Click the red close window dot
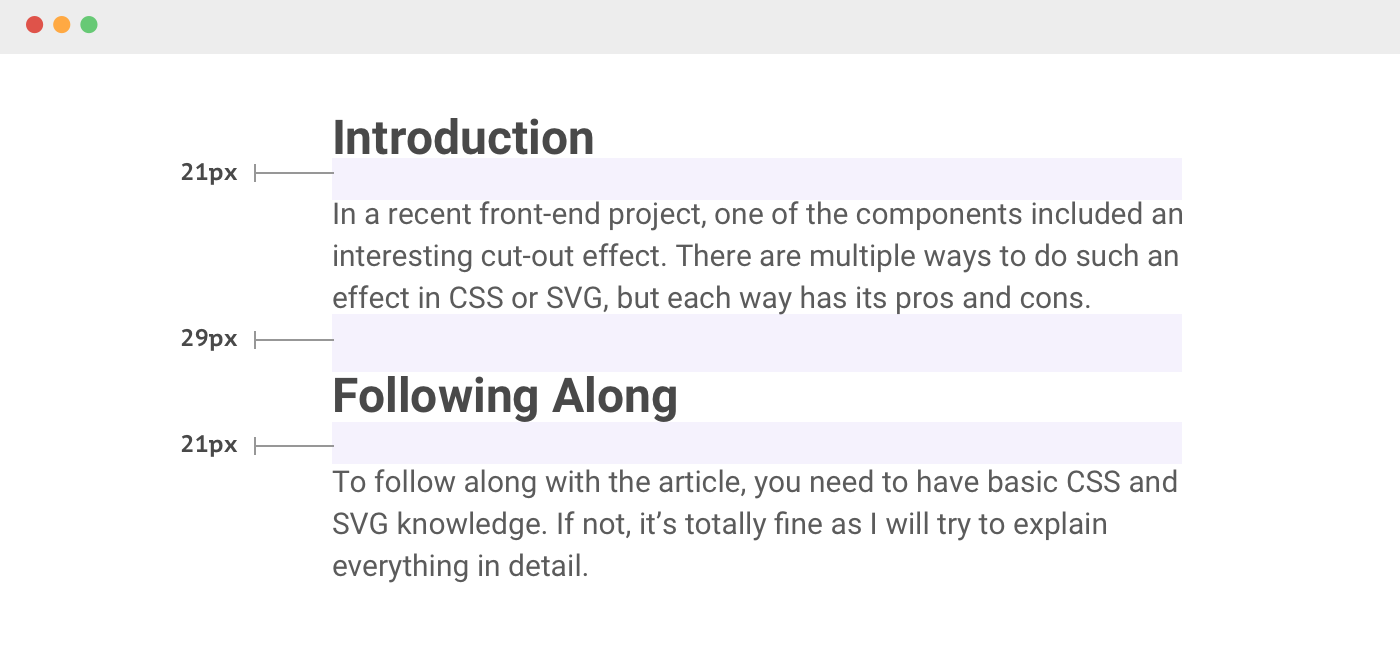Image resolution: width=1400 pixels, height=666 pixels. point(34,25)
